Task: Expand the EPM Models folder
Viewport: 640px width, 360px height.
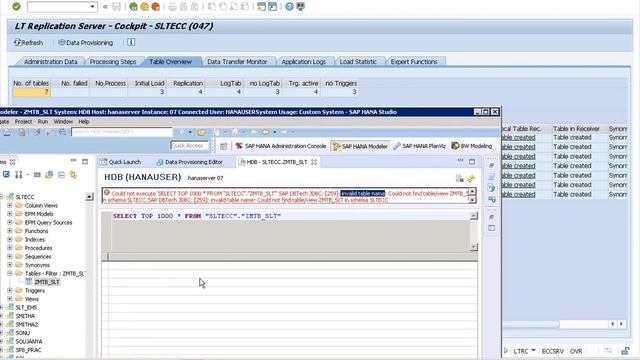Action: pos(10,214)
